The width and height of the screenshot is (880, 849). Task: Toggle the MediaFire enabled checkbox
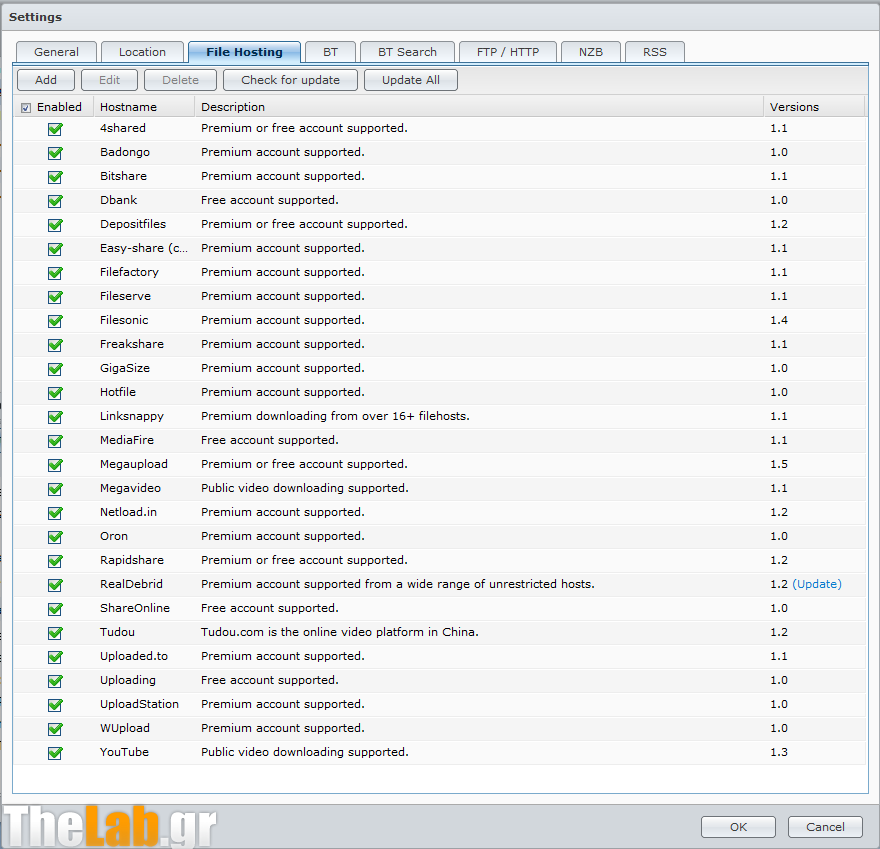55,441
